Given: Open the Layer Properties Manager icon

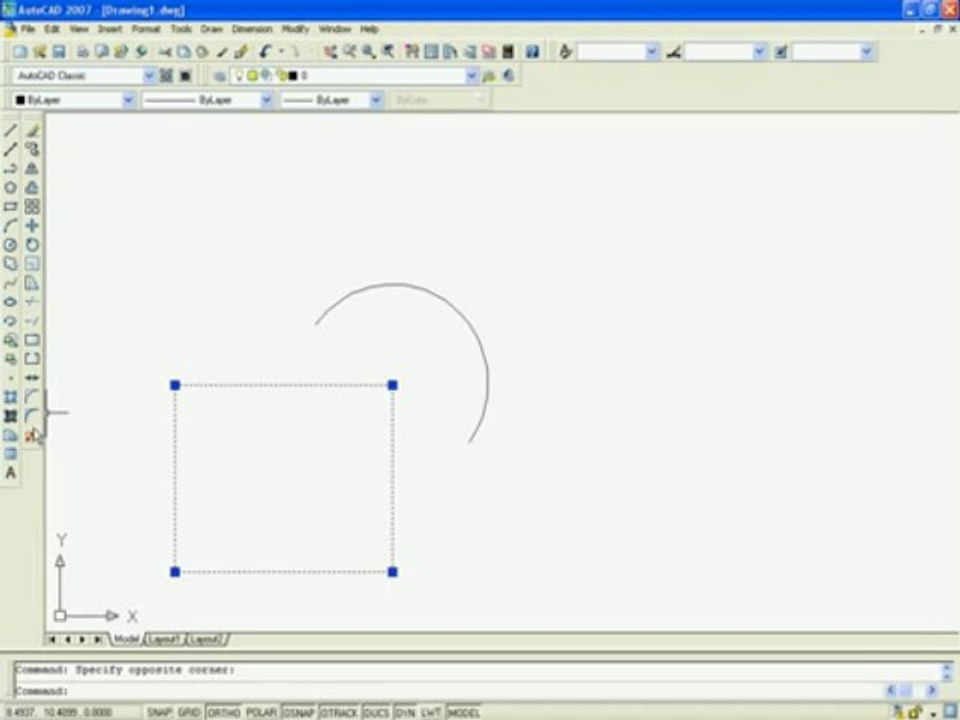Looking at the screenshot, I should pyautogui.click(x=220, y=76).
